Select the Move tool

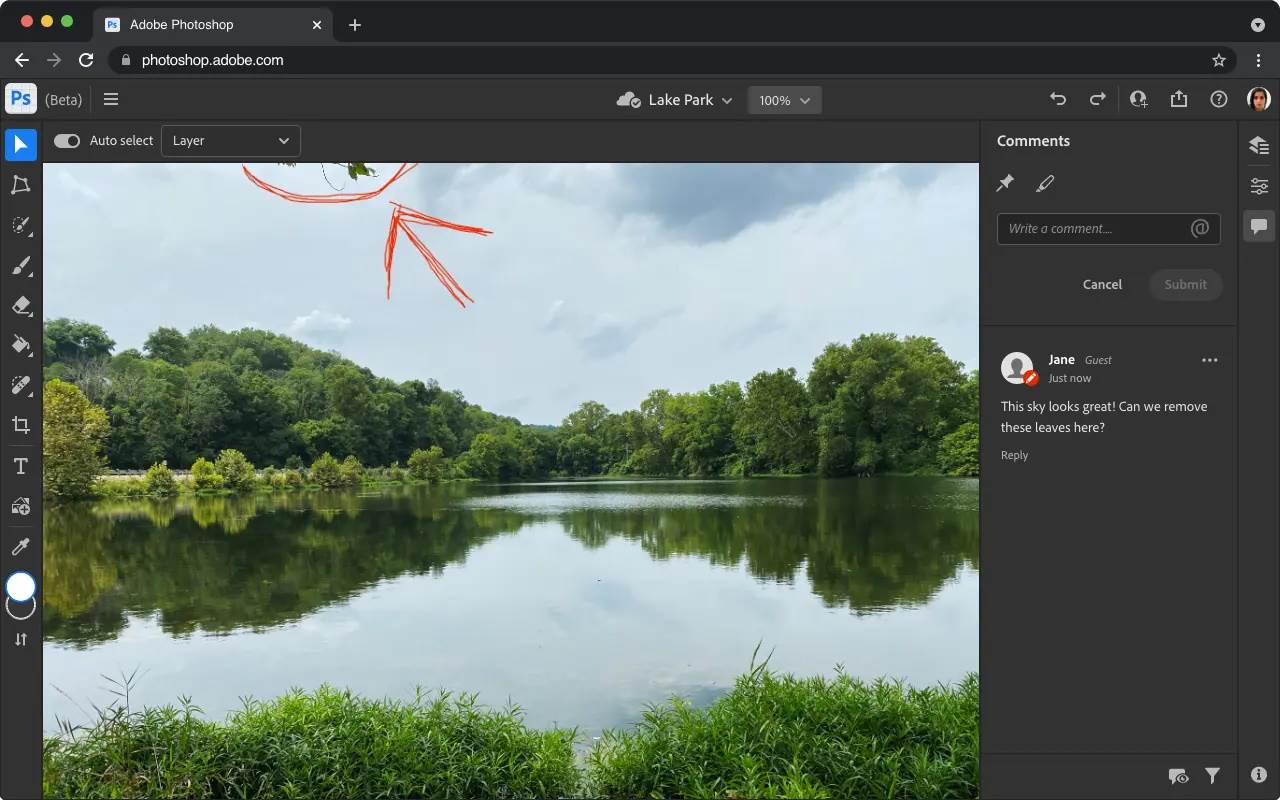tap(20, 145)
